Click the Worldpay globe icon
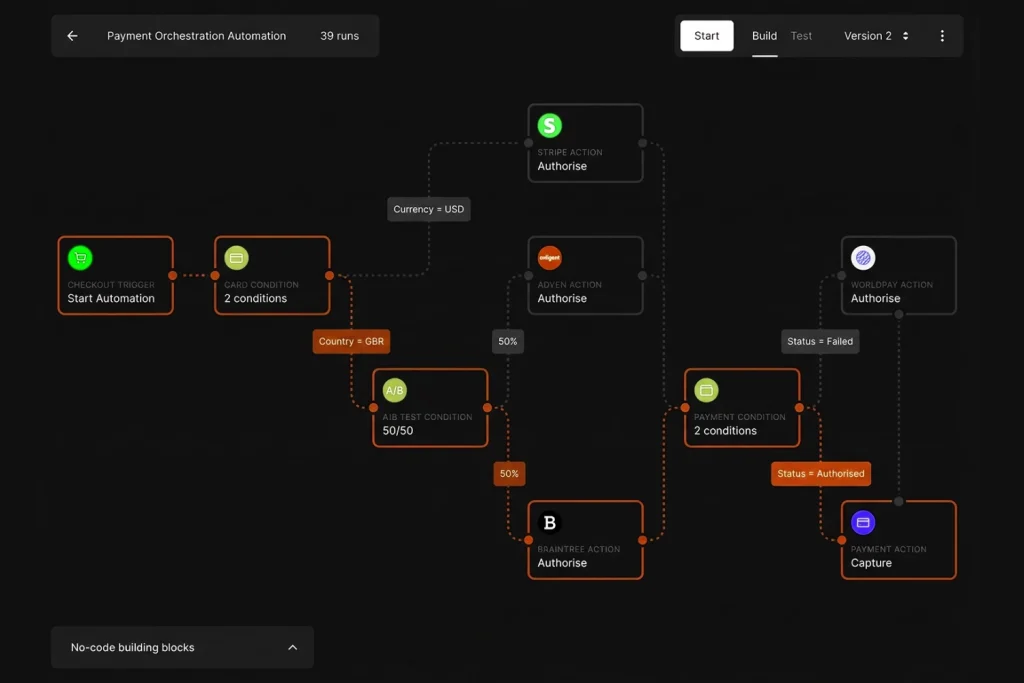The height and width of the screenshot is (683, 1024). [x=863, y=258]
